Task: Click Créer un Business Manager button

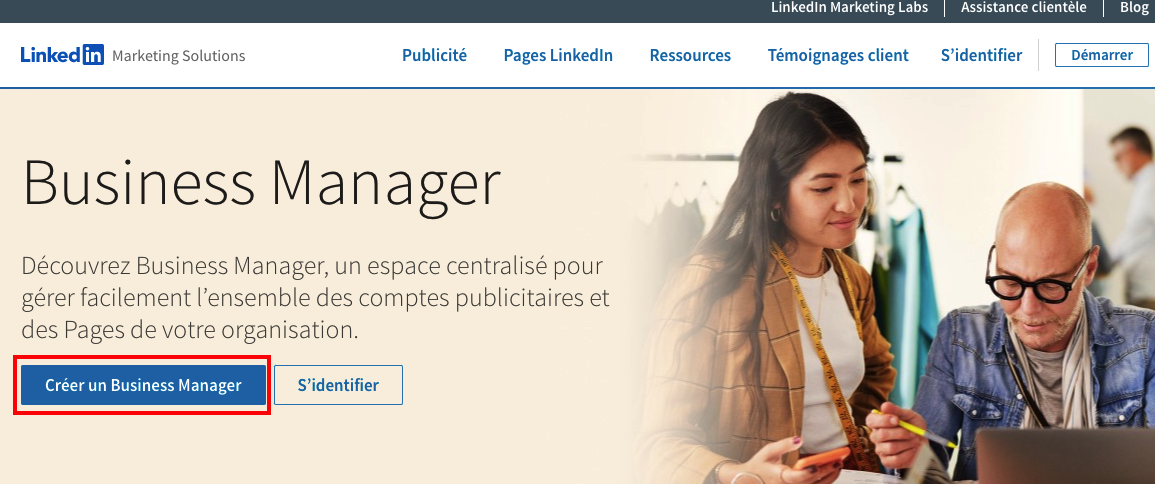Action: tap(143, 385)
